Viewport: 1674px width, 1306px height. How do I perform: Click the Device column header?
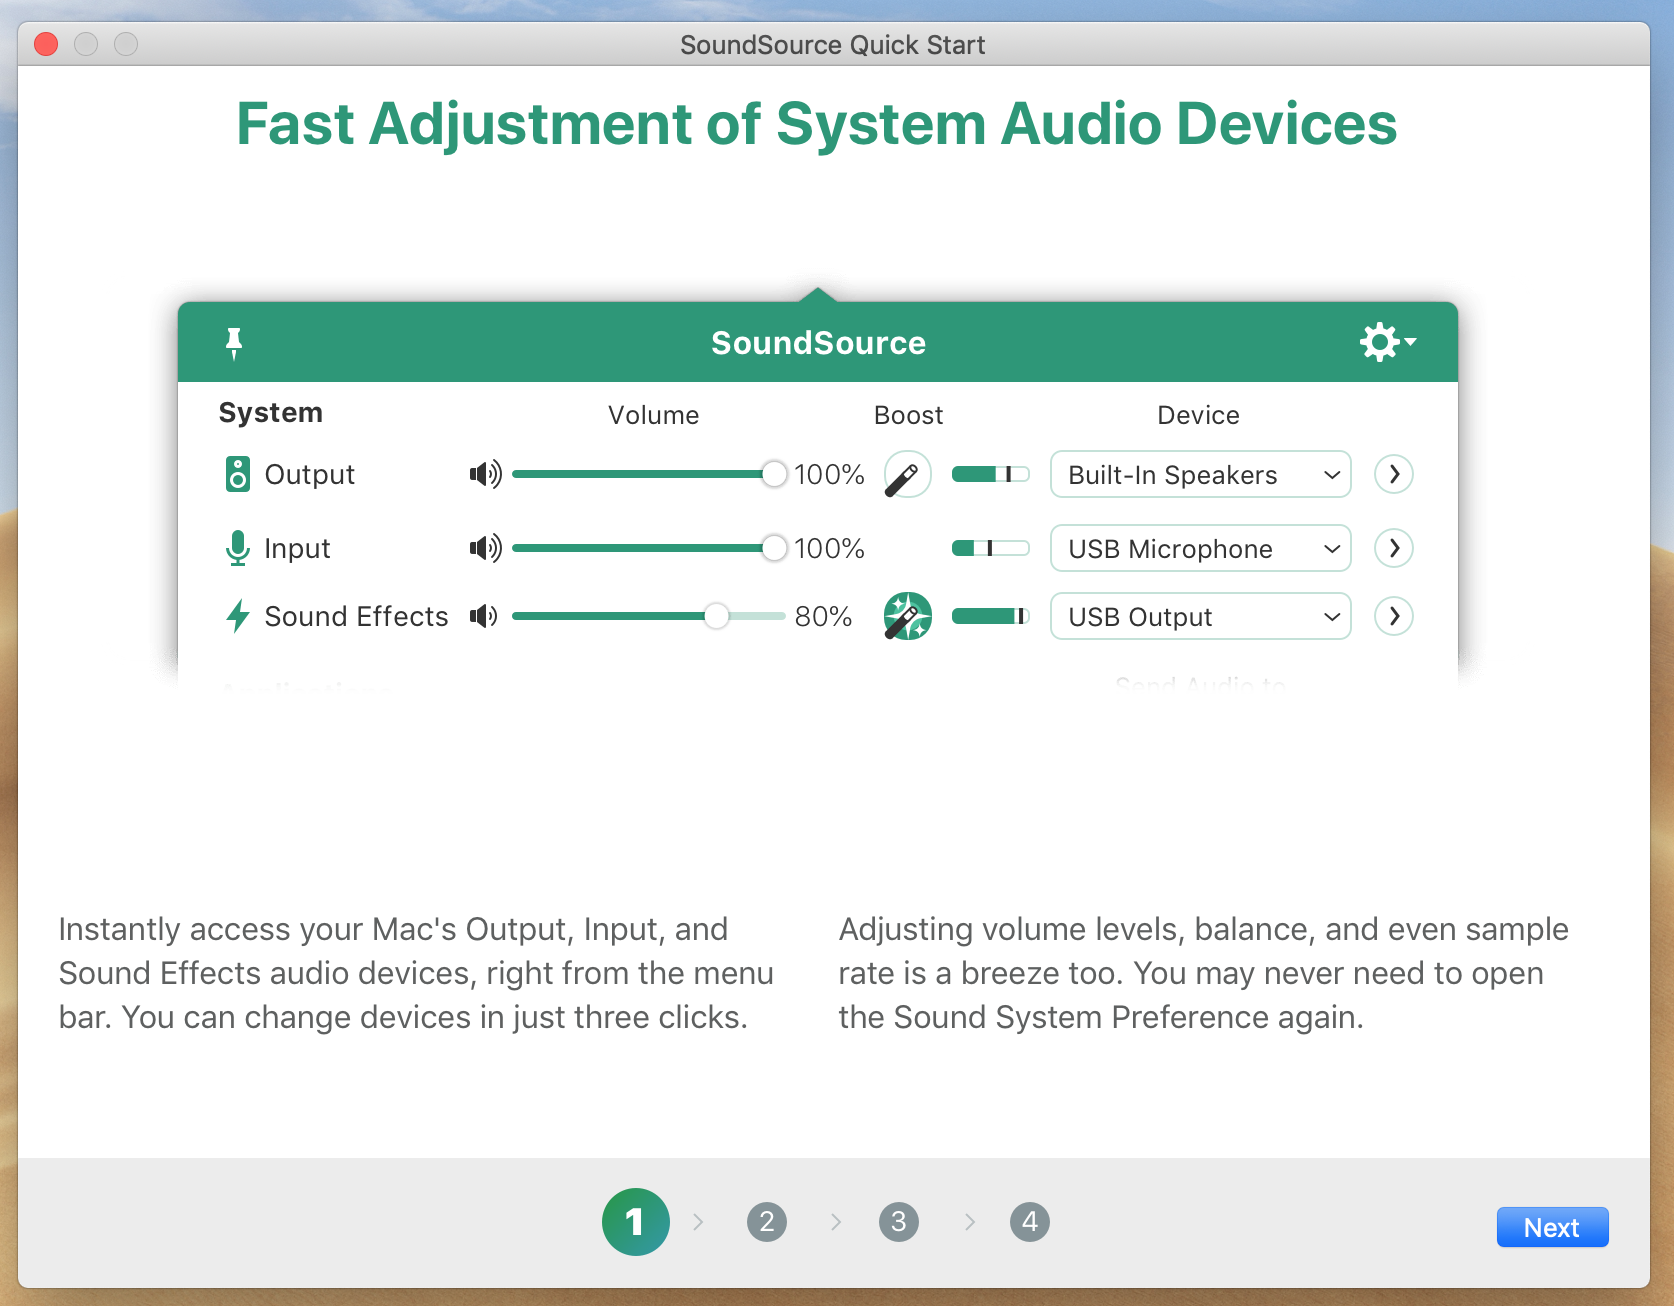pos(1198,415)
